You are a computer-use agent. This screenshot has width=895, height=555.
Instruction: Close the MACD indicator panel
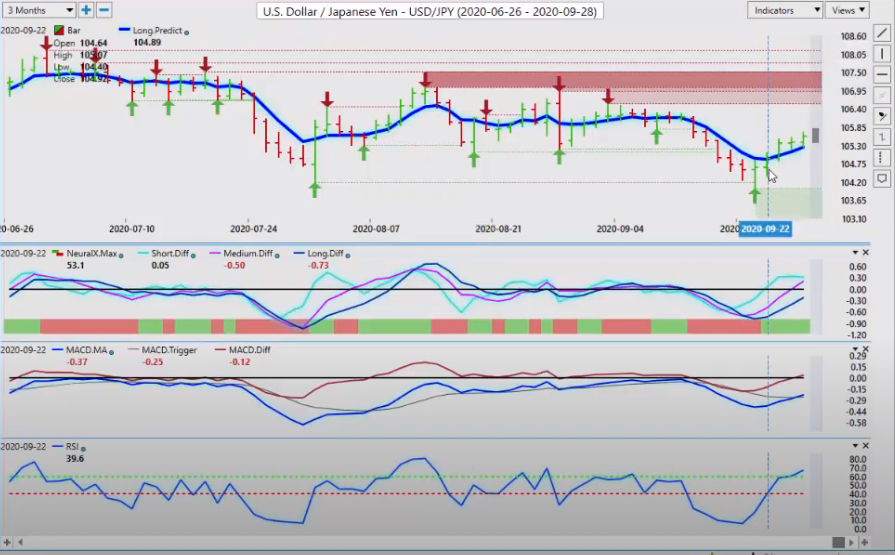tap(865, 349)
